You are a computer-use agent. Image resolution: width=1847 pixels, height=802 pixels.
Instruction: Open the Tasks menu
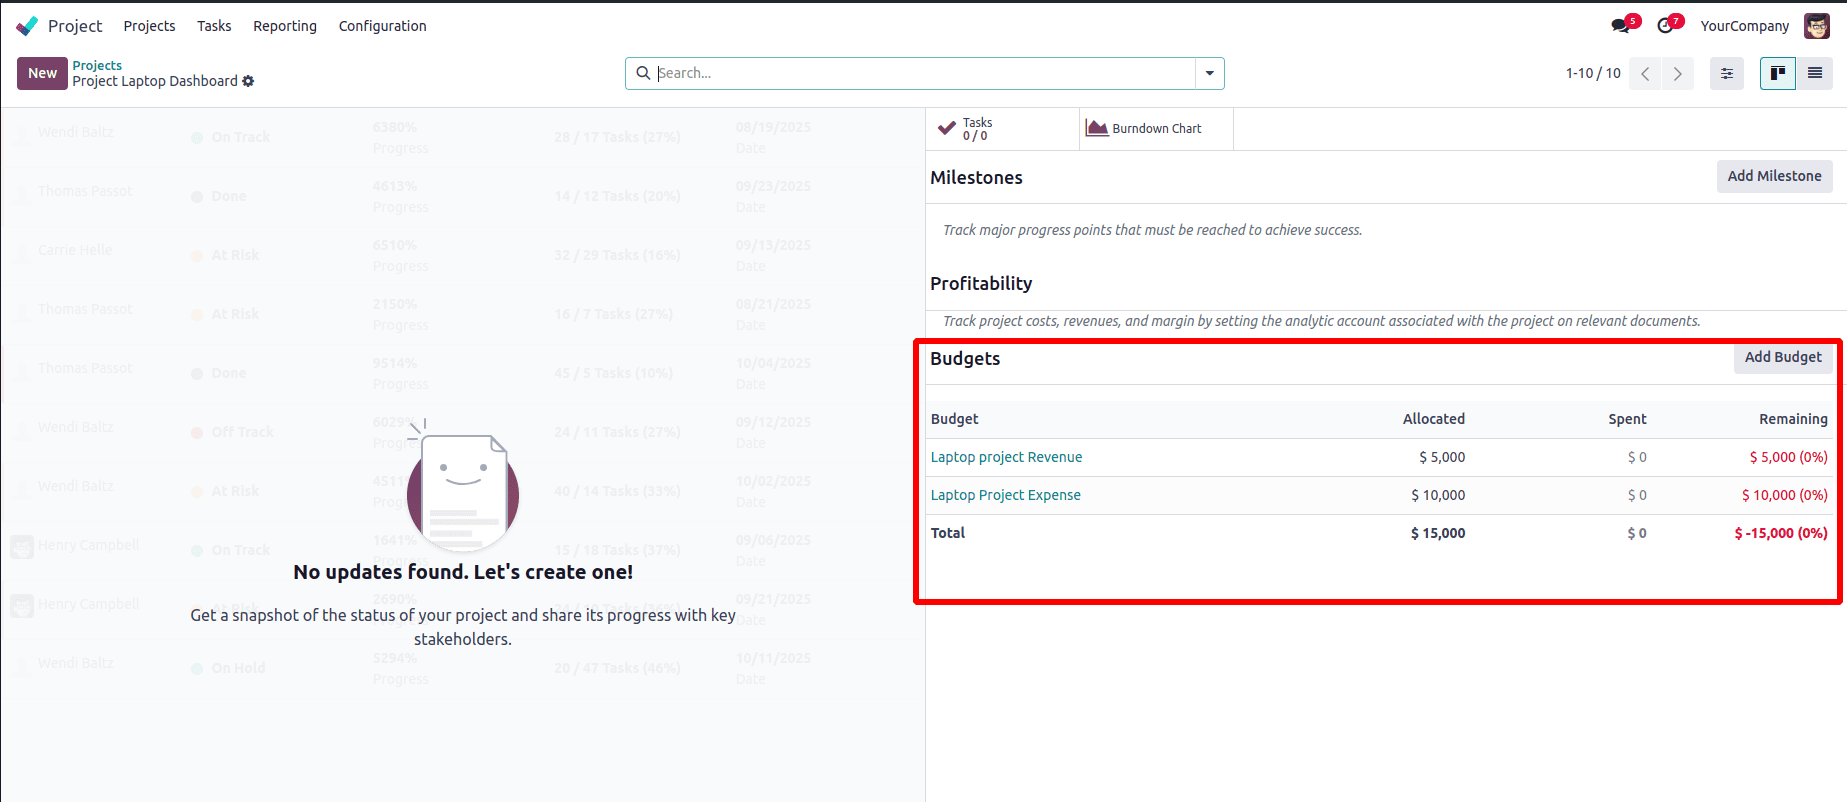214,26
